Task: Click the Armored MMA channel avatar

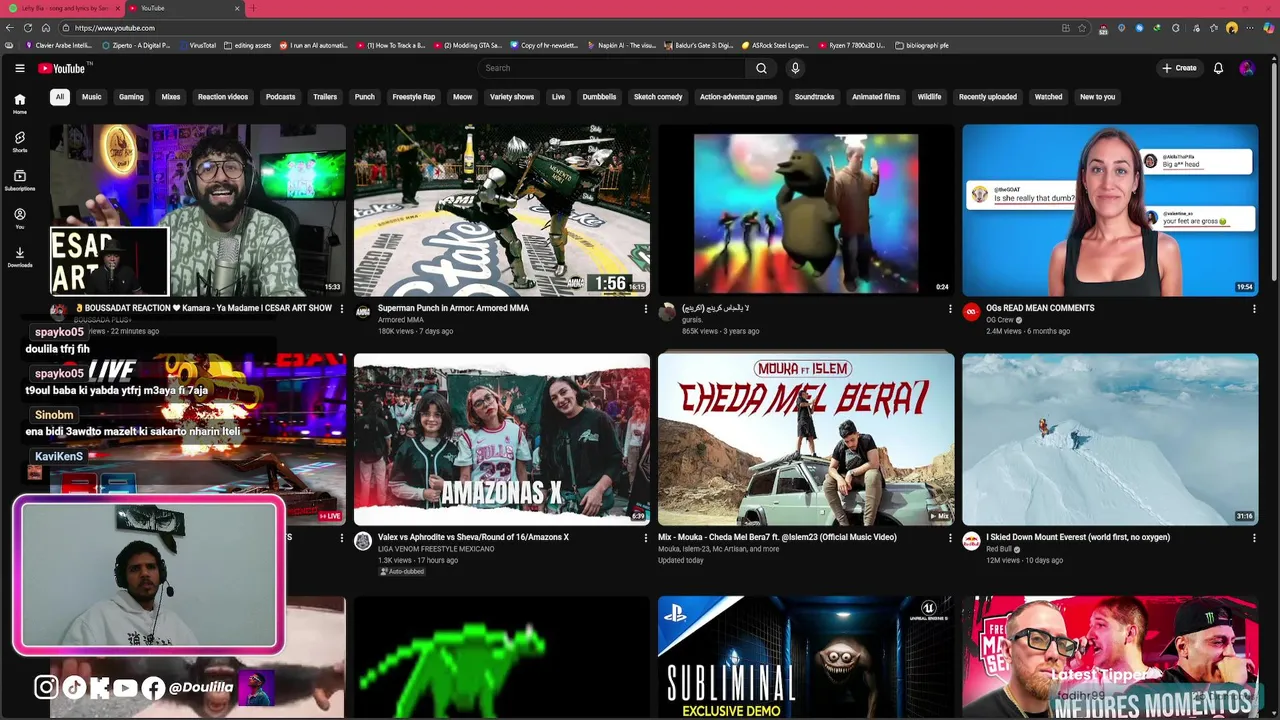Action: [x=362, y=312]
